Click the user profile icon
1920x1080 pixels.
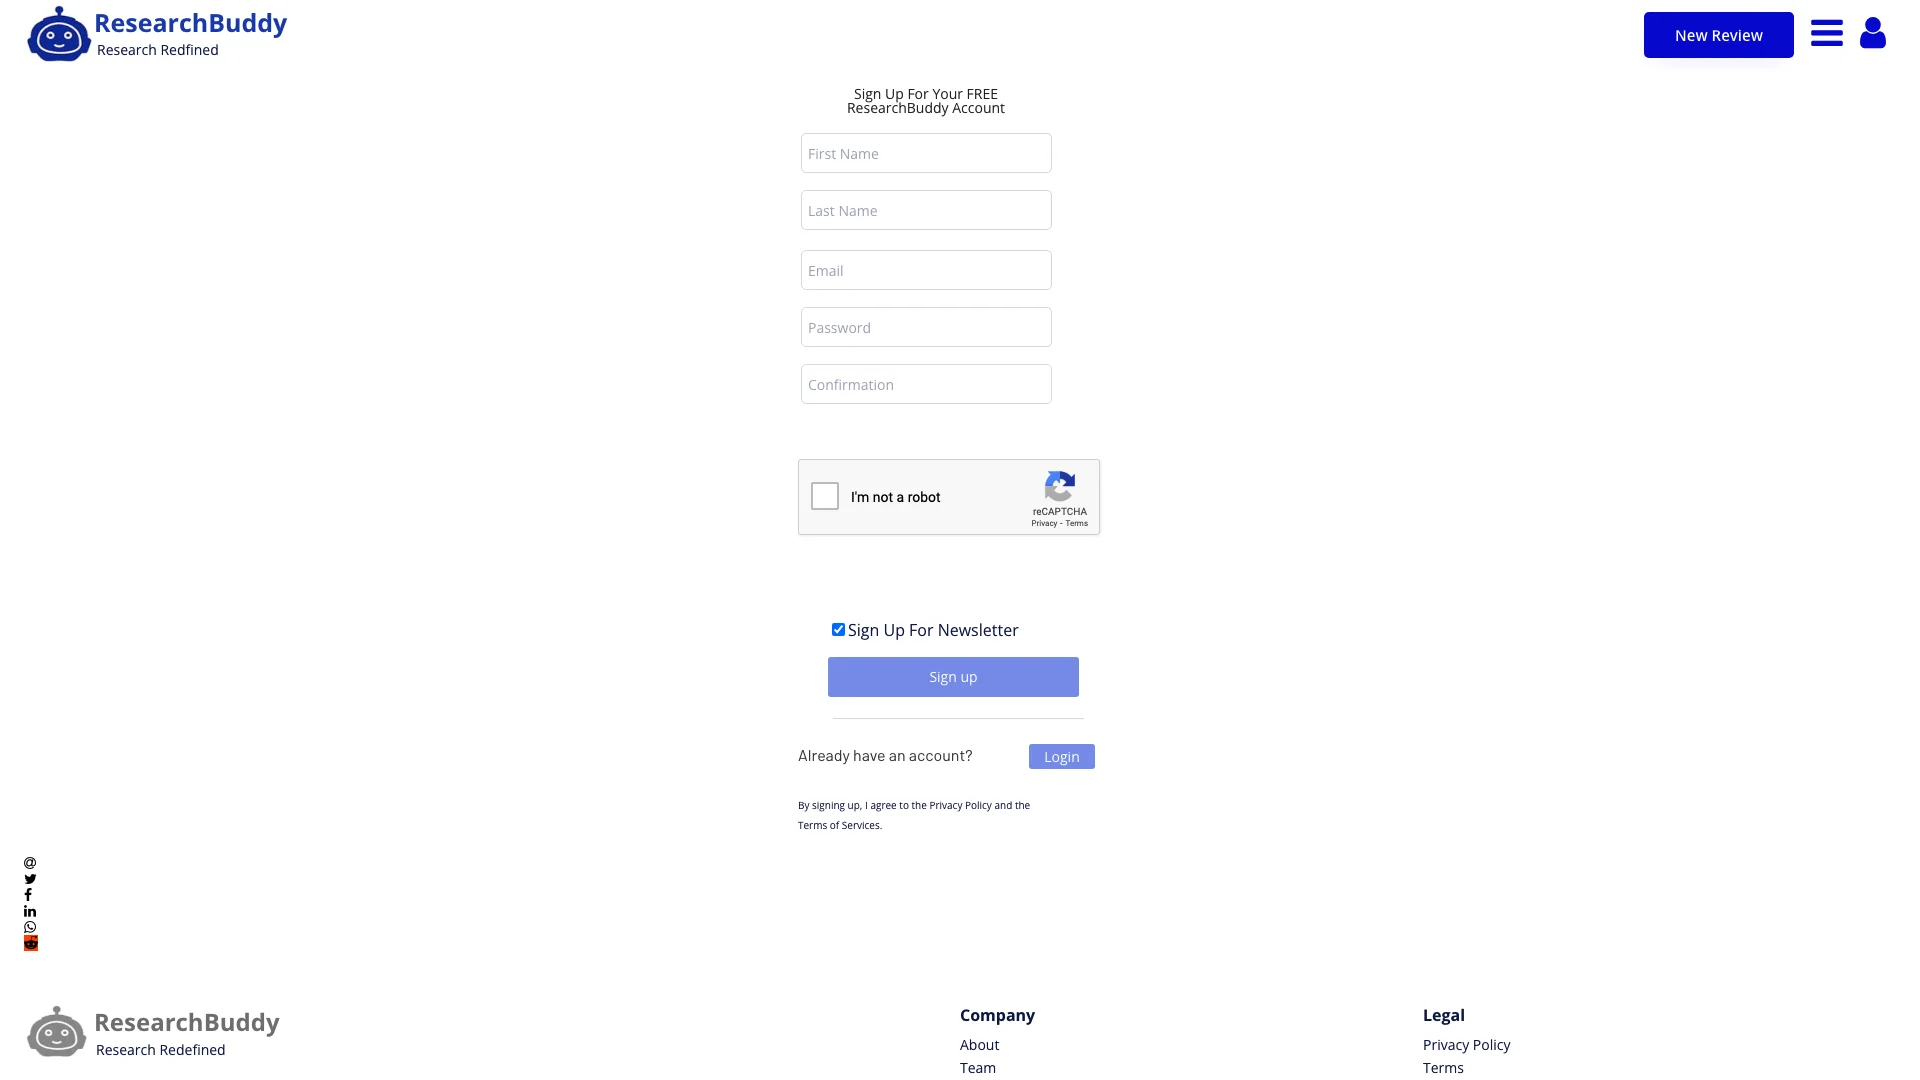(1873, 33)
